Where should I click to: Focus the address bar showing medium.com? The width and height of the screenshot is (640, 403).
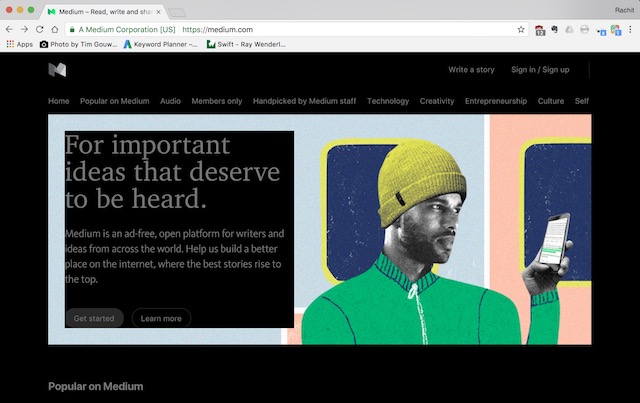pyautogui.click(x=300, y=30)
